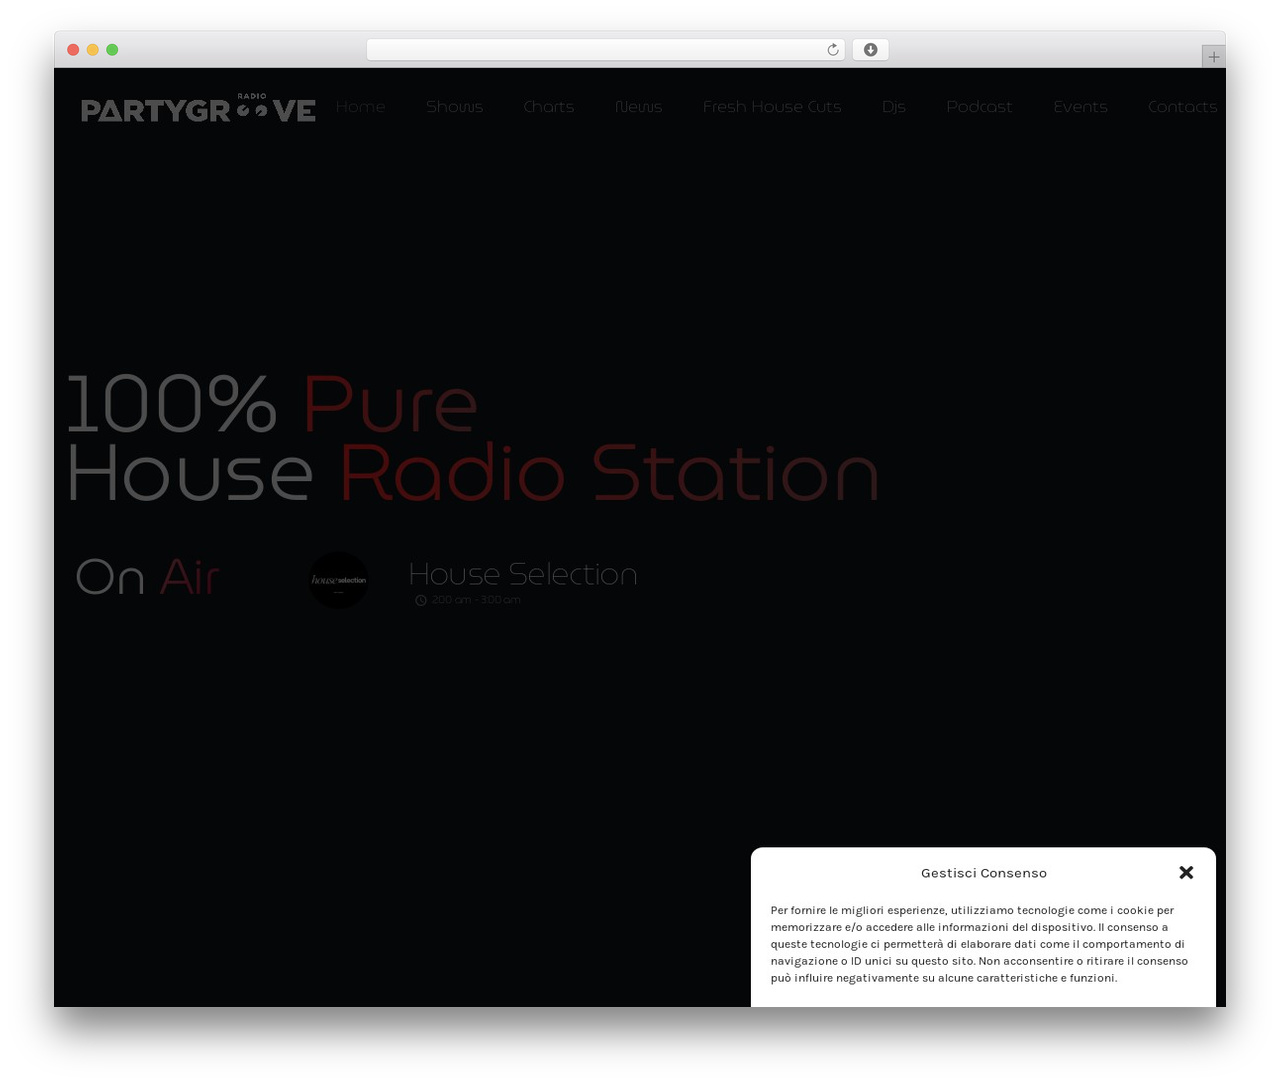Screen dimensions: 1280x1084
Task: Click the green fullscreen window button
Action: (112, 50)
